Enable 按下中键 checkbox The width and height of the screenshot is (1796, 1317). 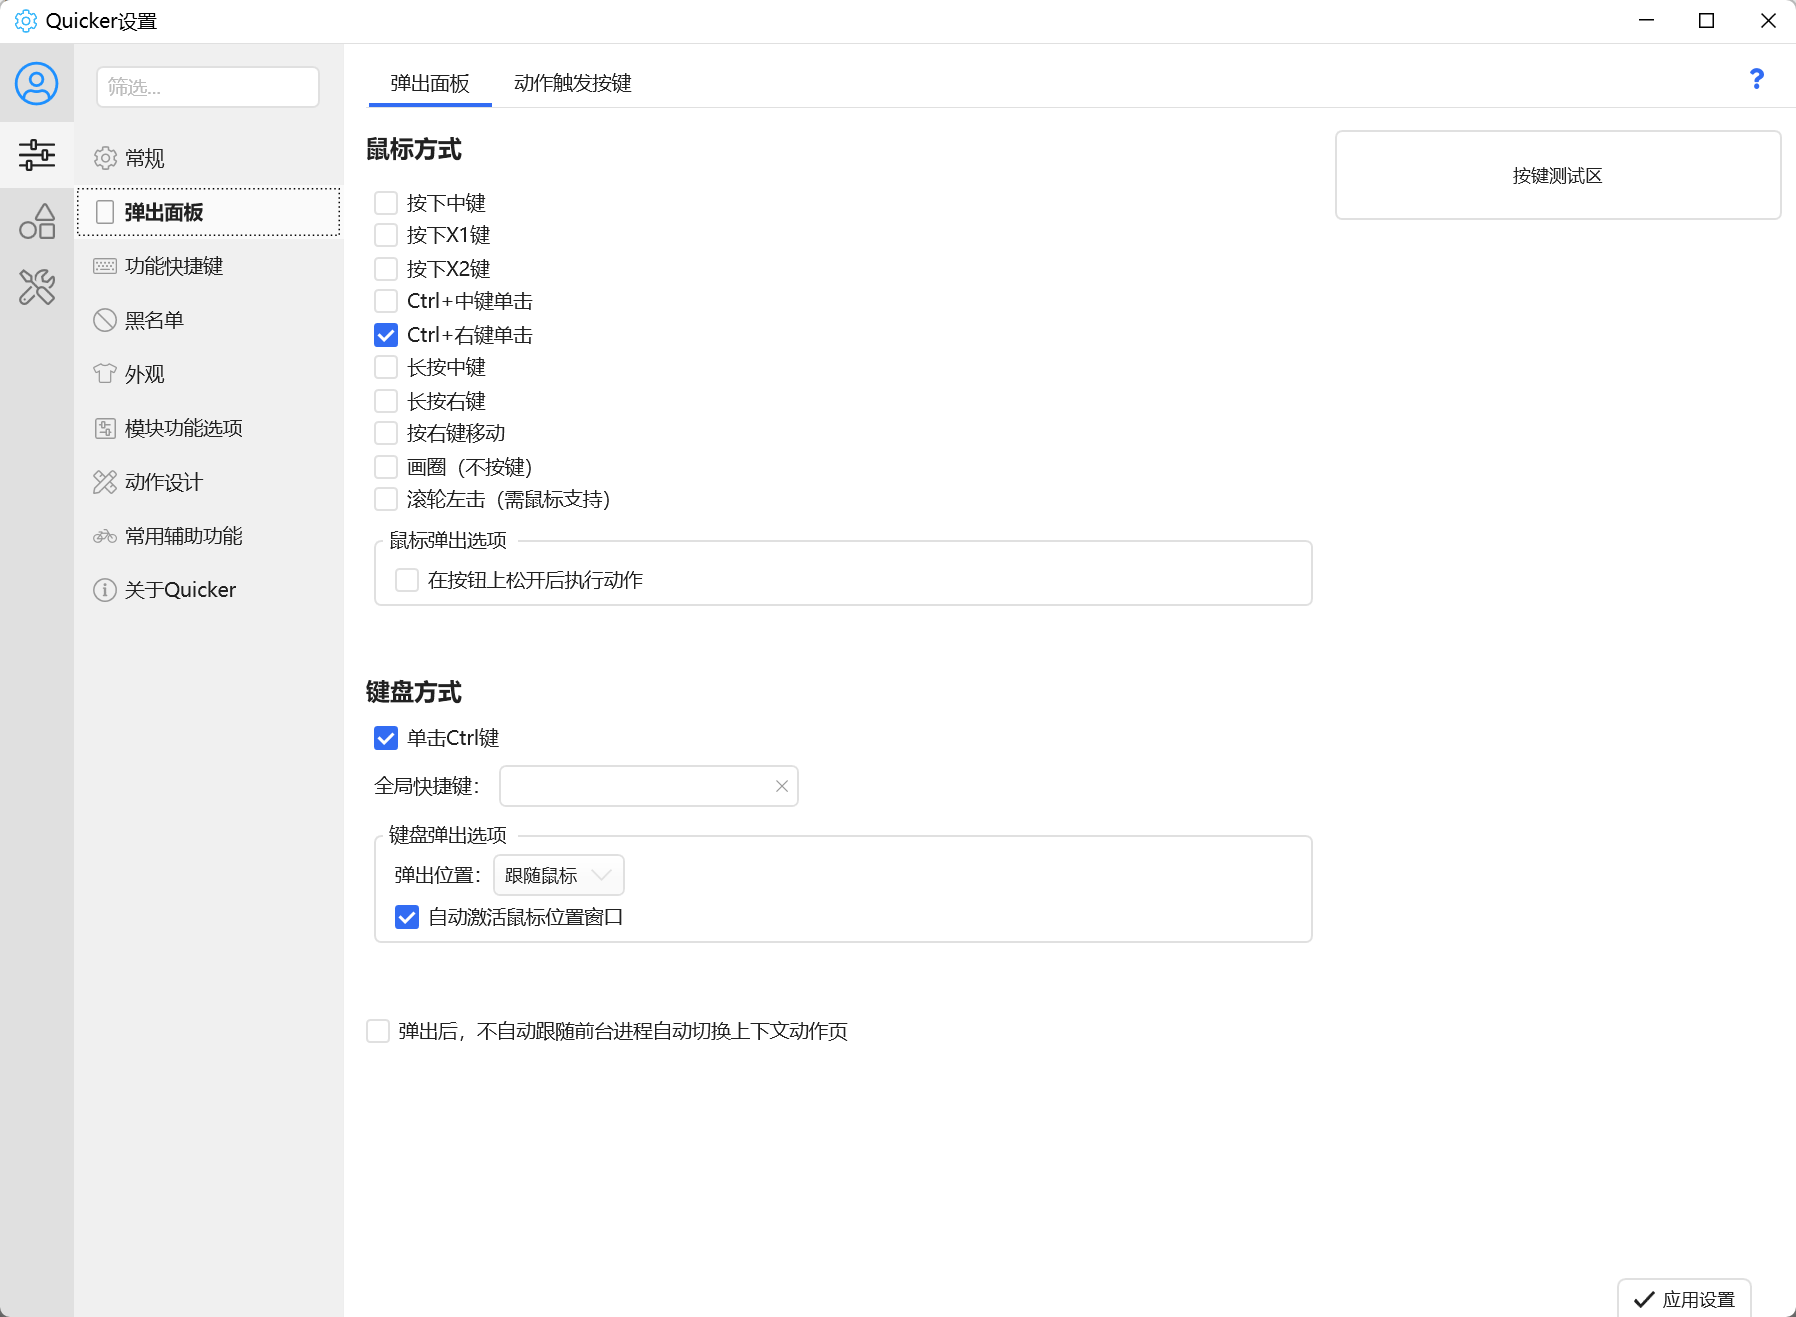pyautogui.click(x=386, y=203)
